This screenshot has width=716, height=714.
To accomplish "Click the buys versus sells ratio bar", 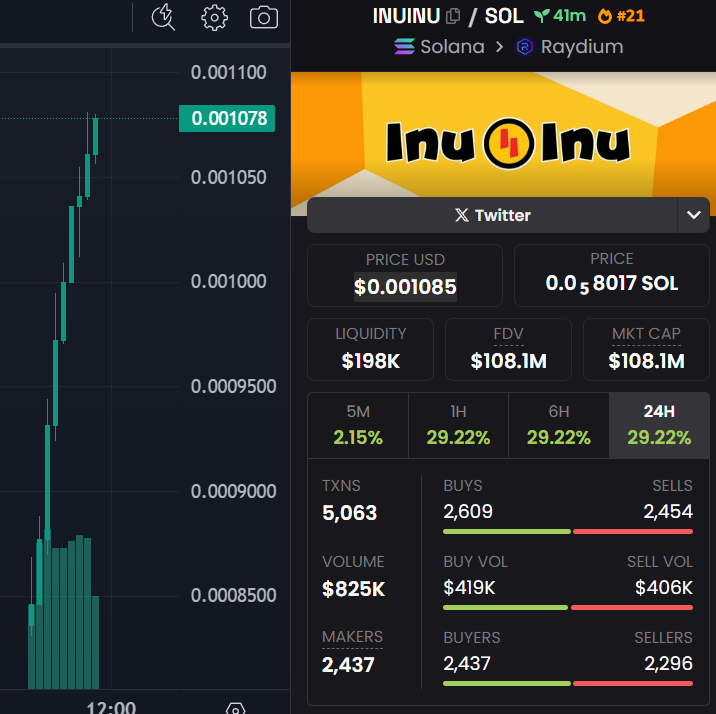I will coord(568,531).
